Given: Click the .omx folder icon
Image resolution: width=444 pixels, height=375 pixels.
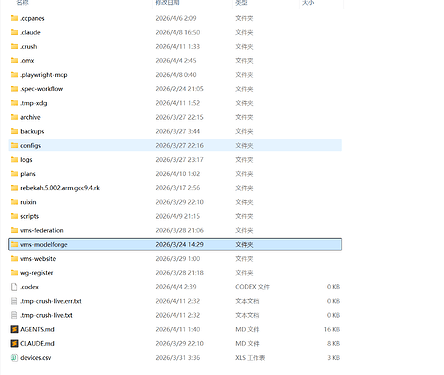Looking at the screenshot, I should (14, 60).
